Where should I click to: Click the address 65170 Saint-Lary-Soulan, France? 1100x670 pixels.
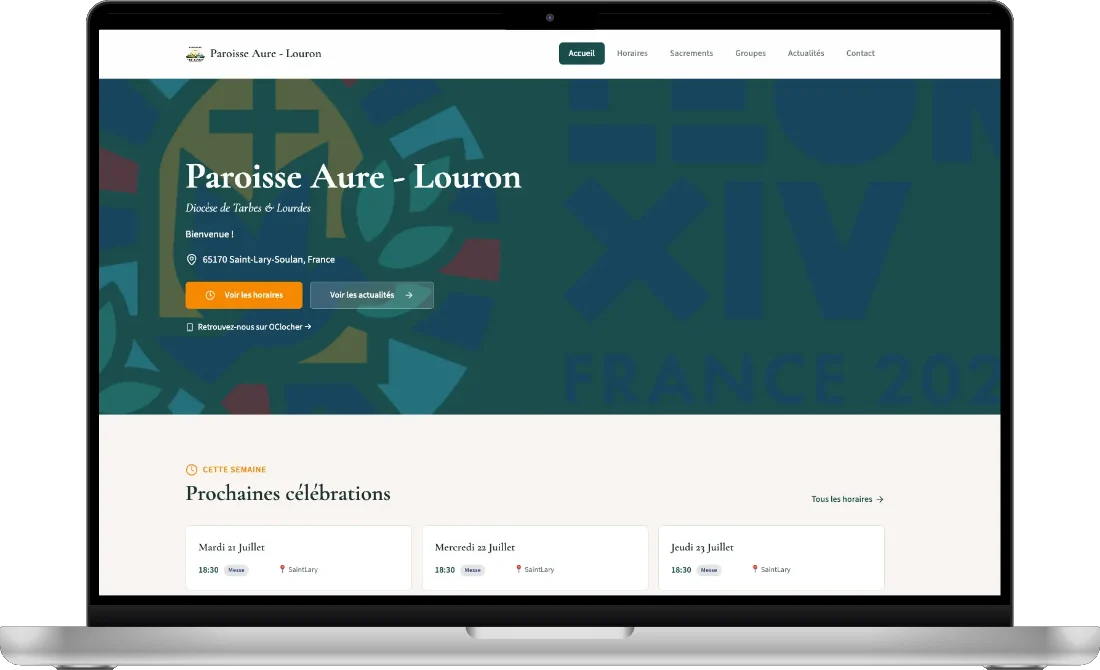point(269,260)
